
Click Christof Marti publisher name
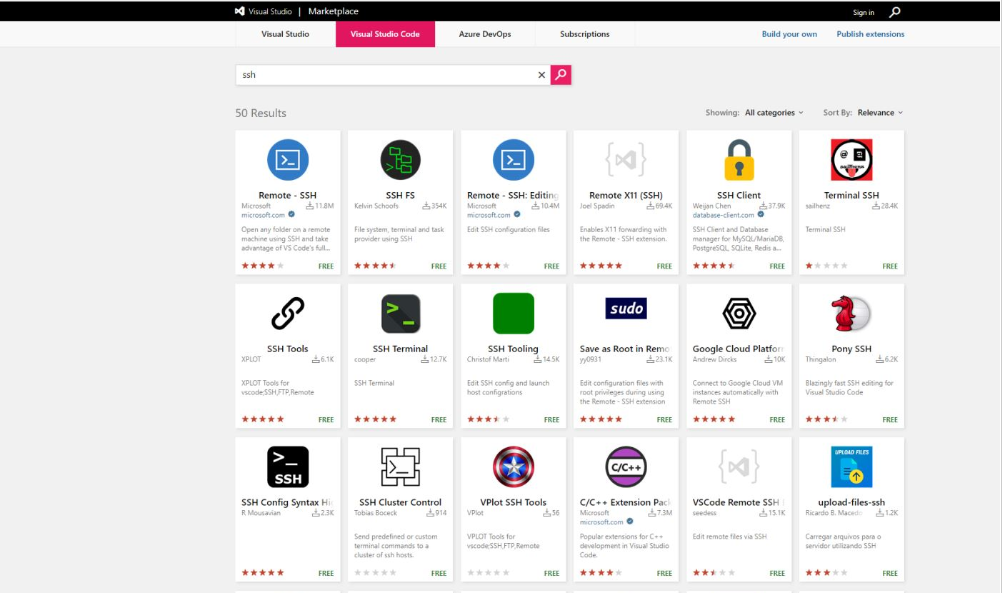coord(488,360)
